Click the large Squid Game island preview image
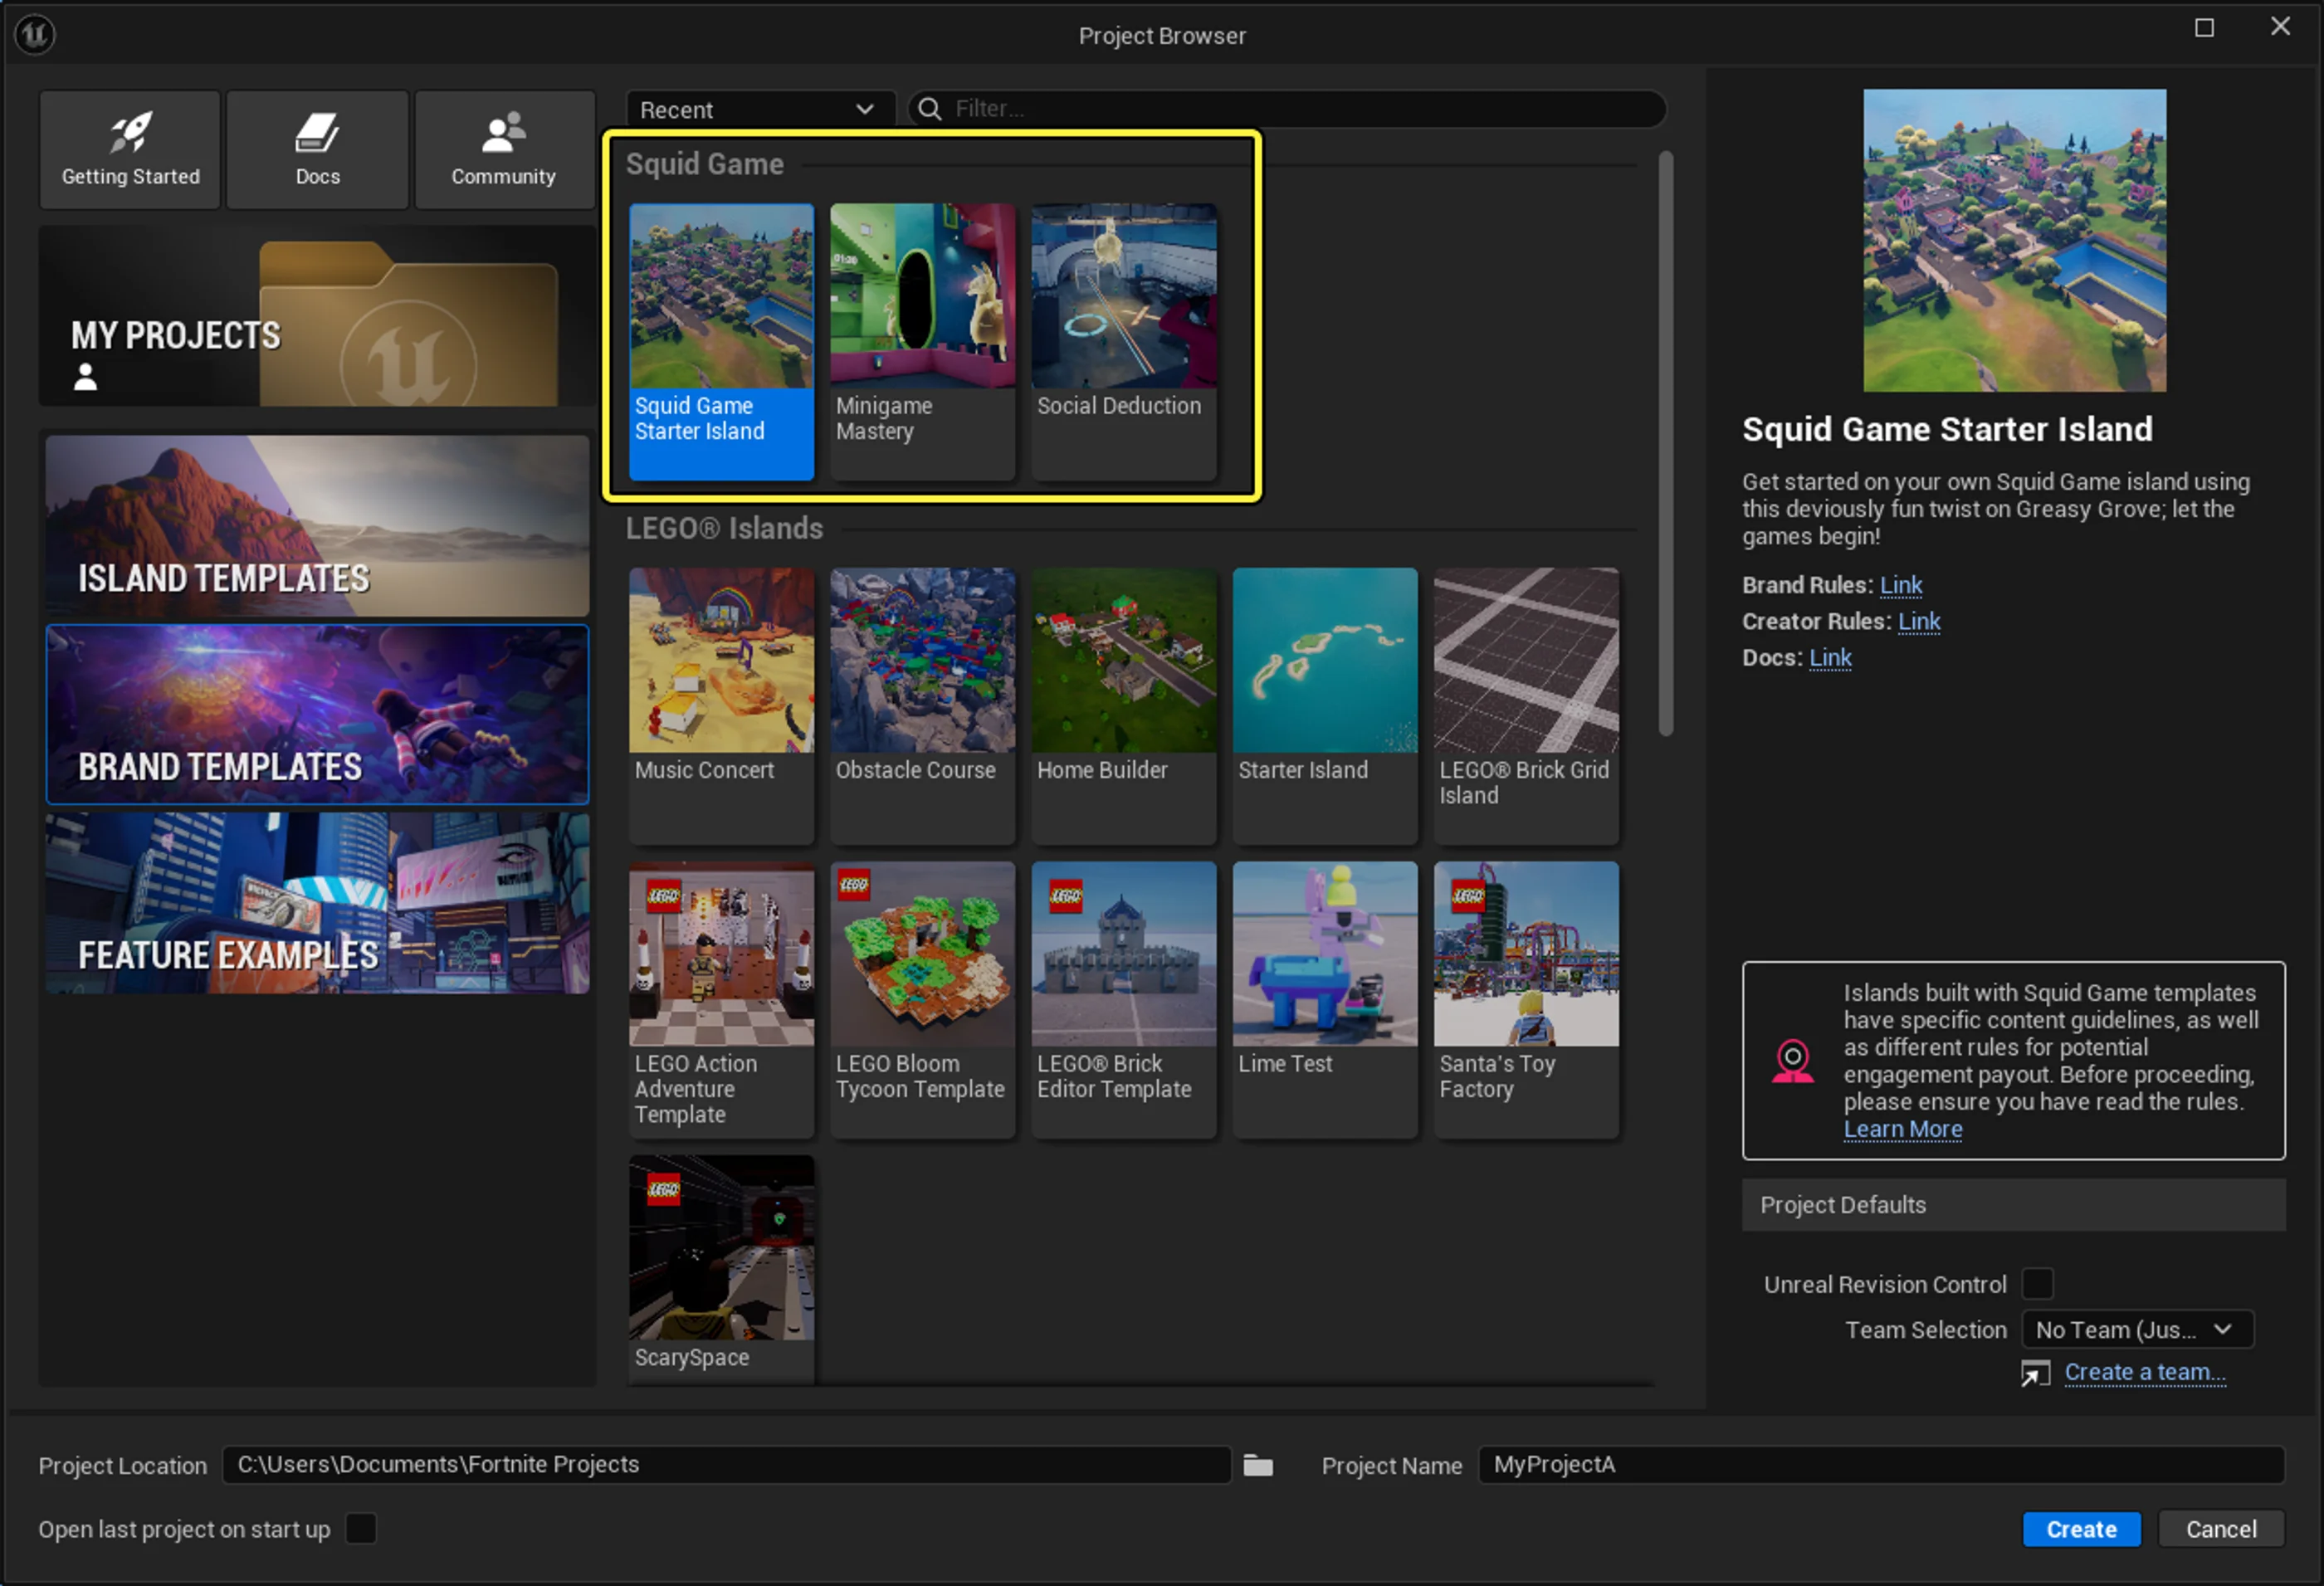 click(x=2014, y=240)
